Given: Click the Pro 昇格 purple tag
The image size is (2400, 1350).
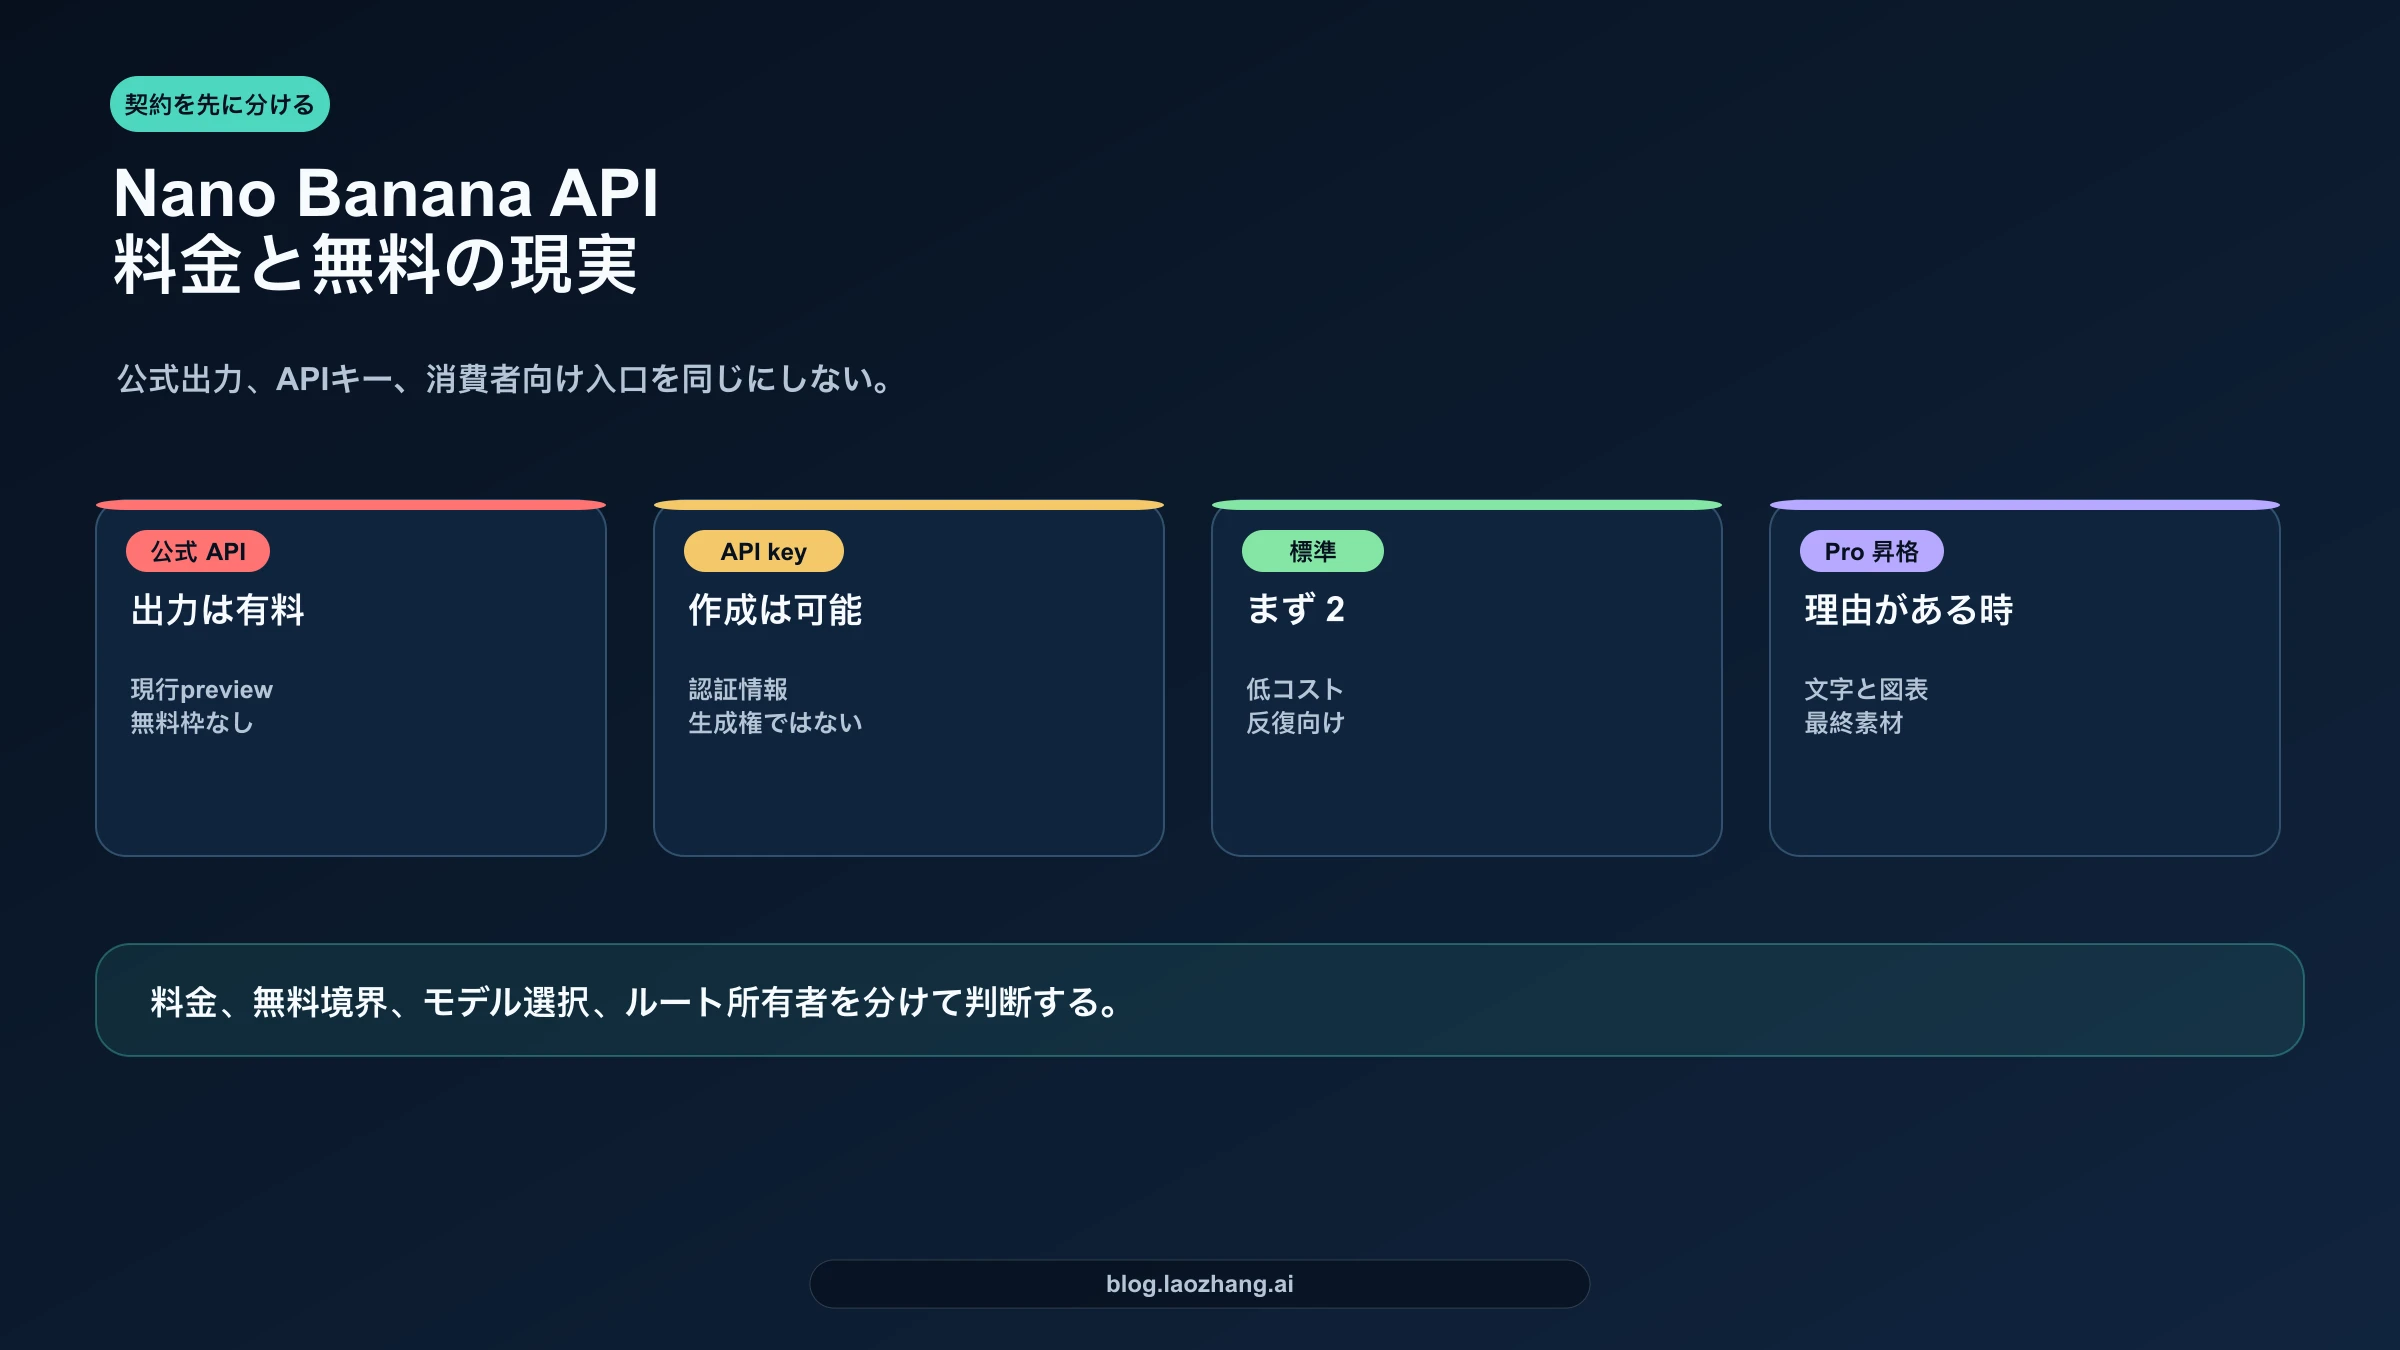Looking at the screenshot, I should pyautogui.click(x=1871, y=551).
